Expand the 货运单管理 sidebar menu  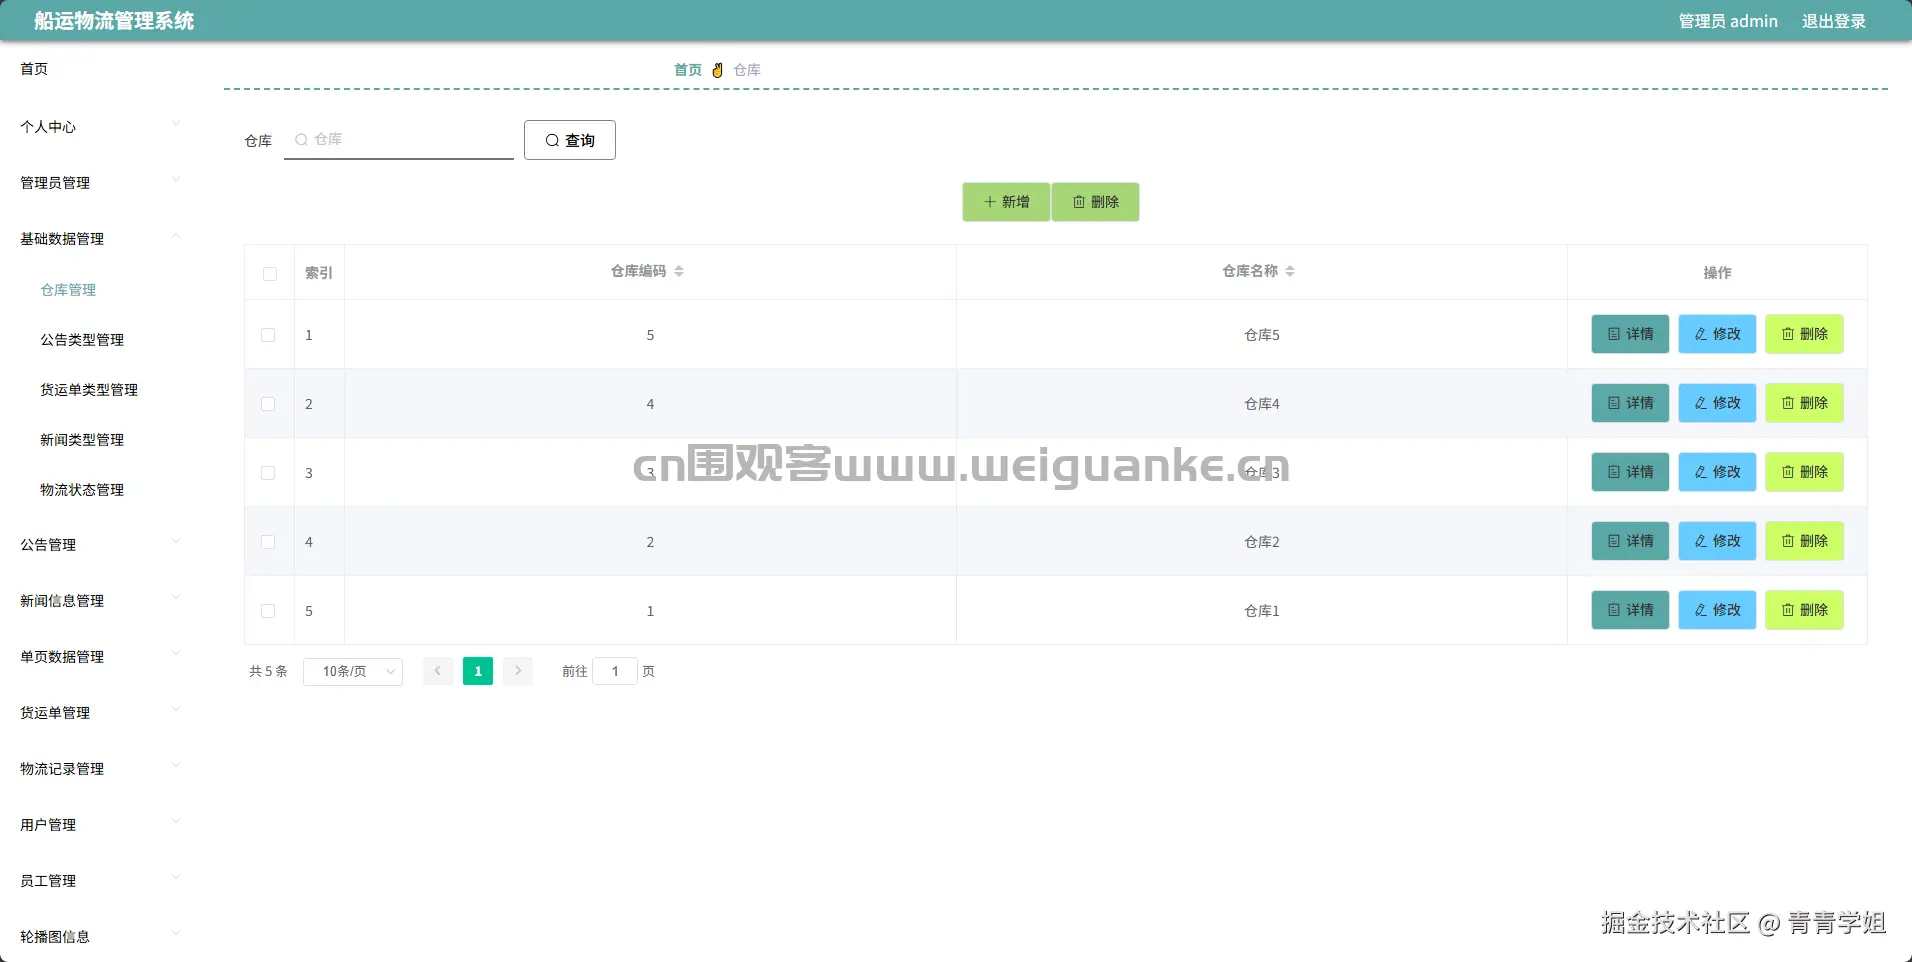point(100,713)
